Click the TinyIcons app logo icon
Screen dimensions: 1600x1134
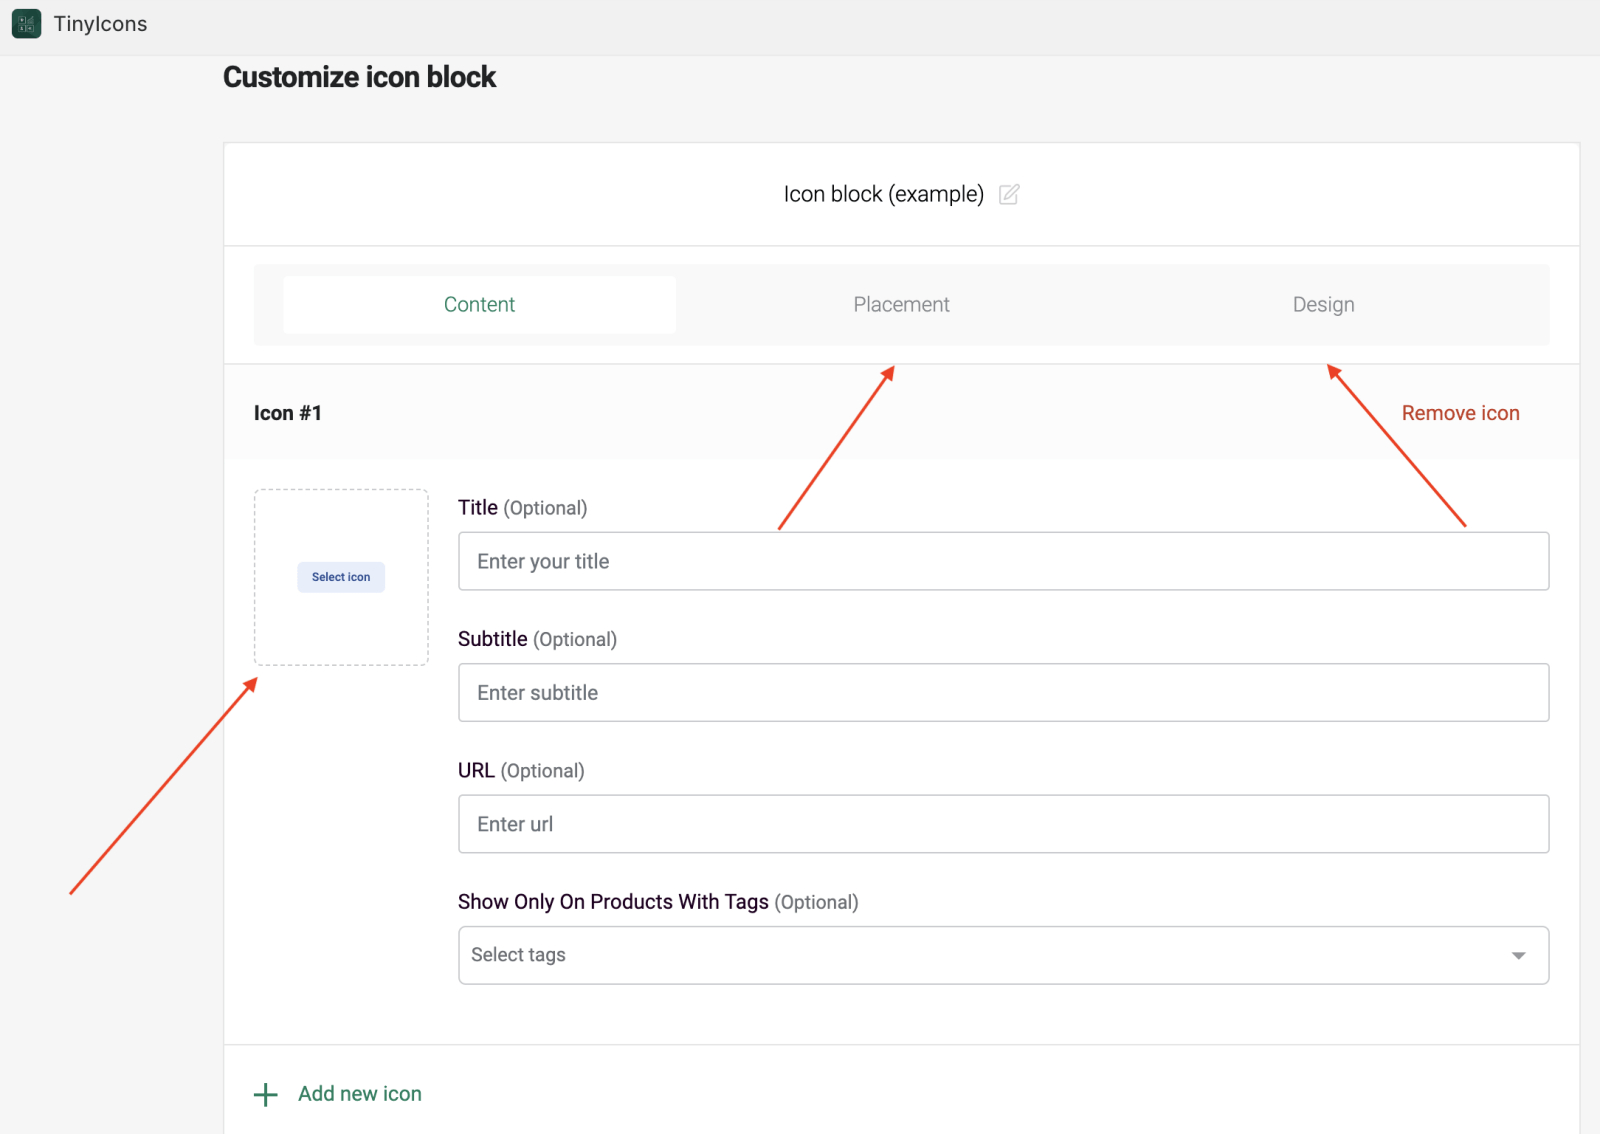27,23
